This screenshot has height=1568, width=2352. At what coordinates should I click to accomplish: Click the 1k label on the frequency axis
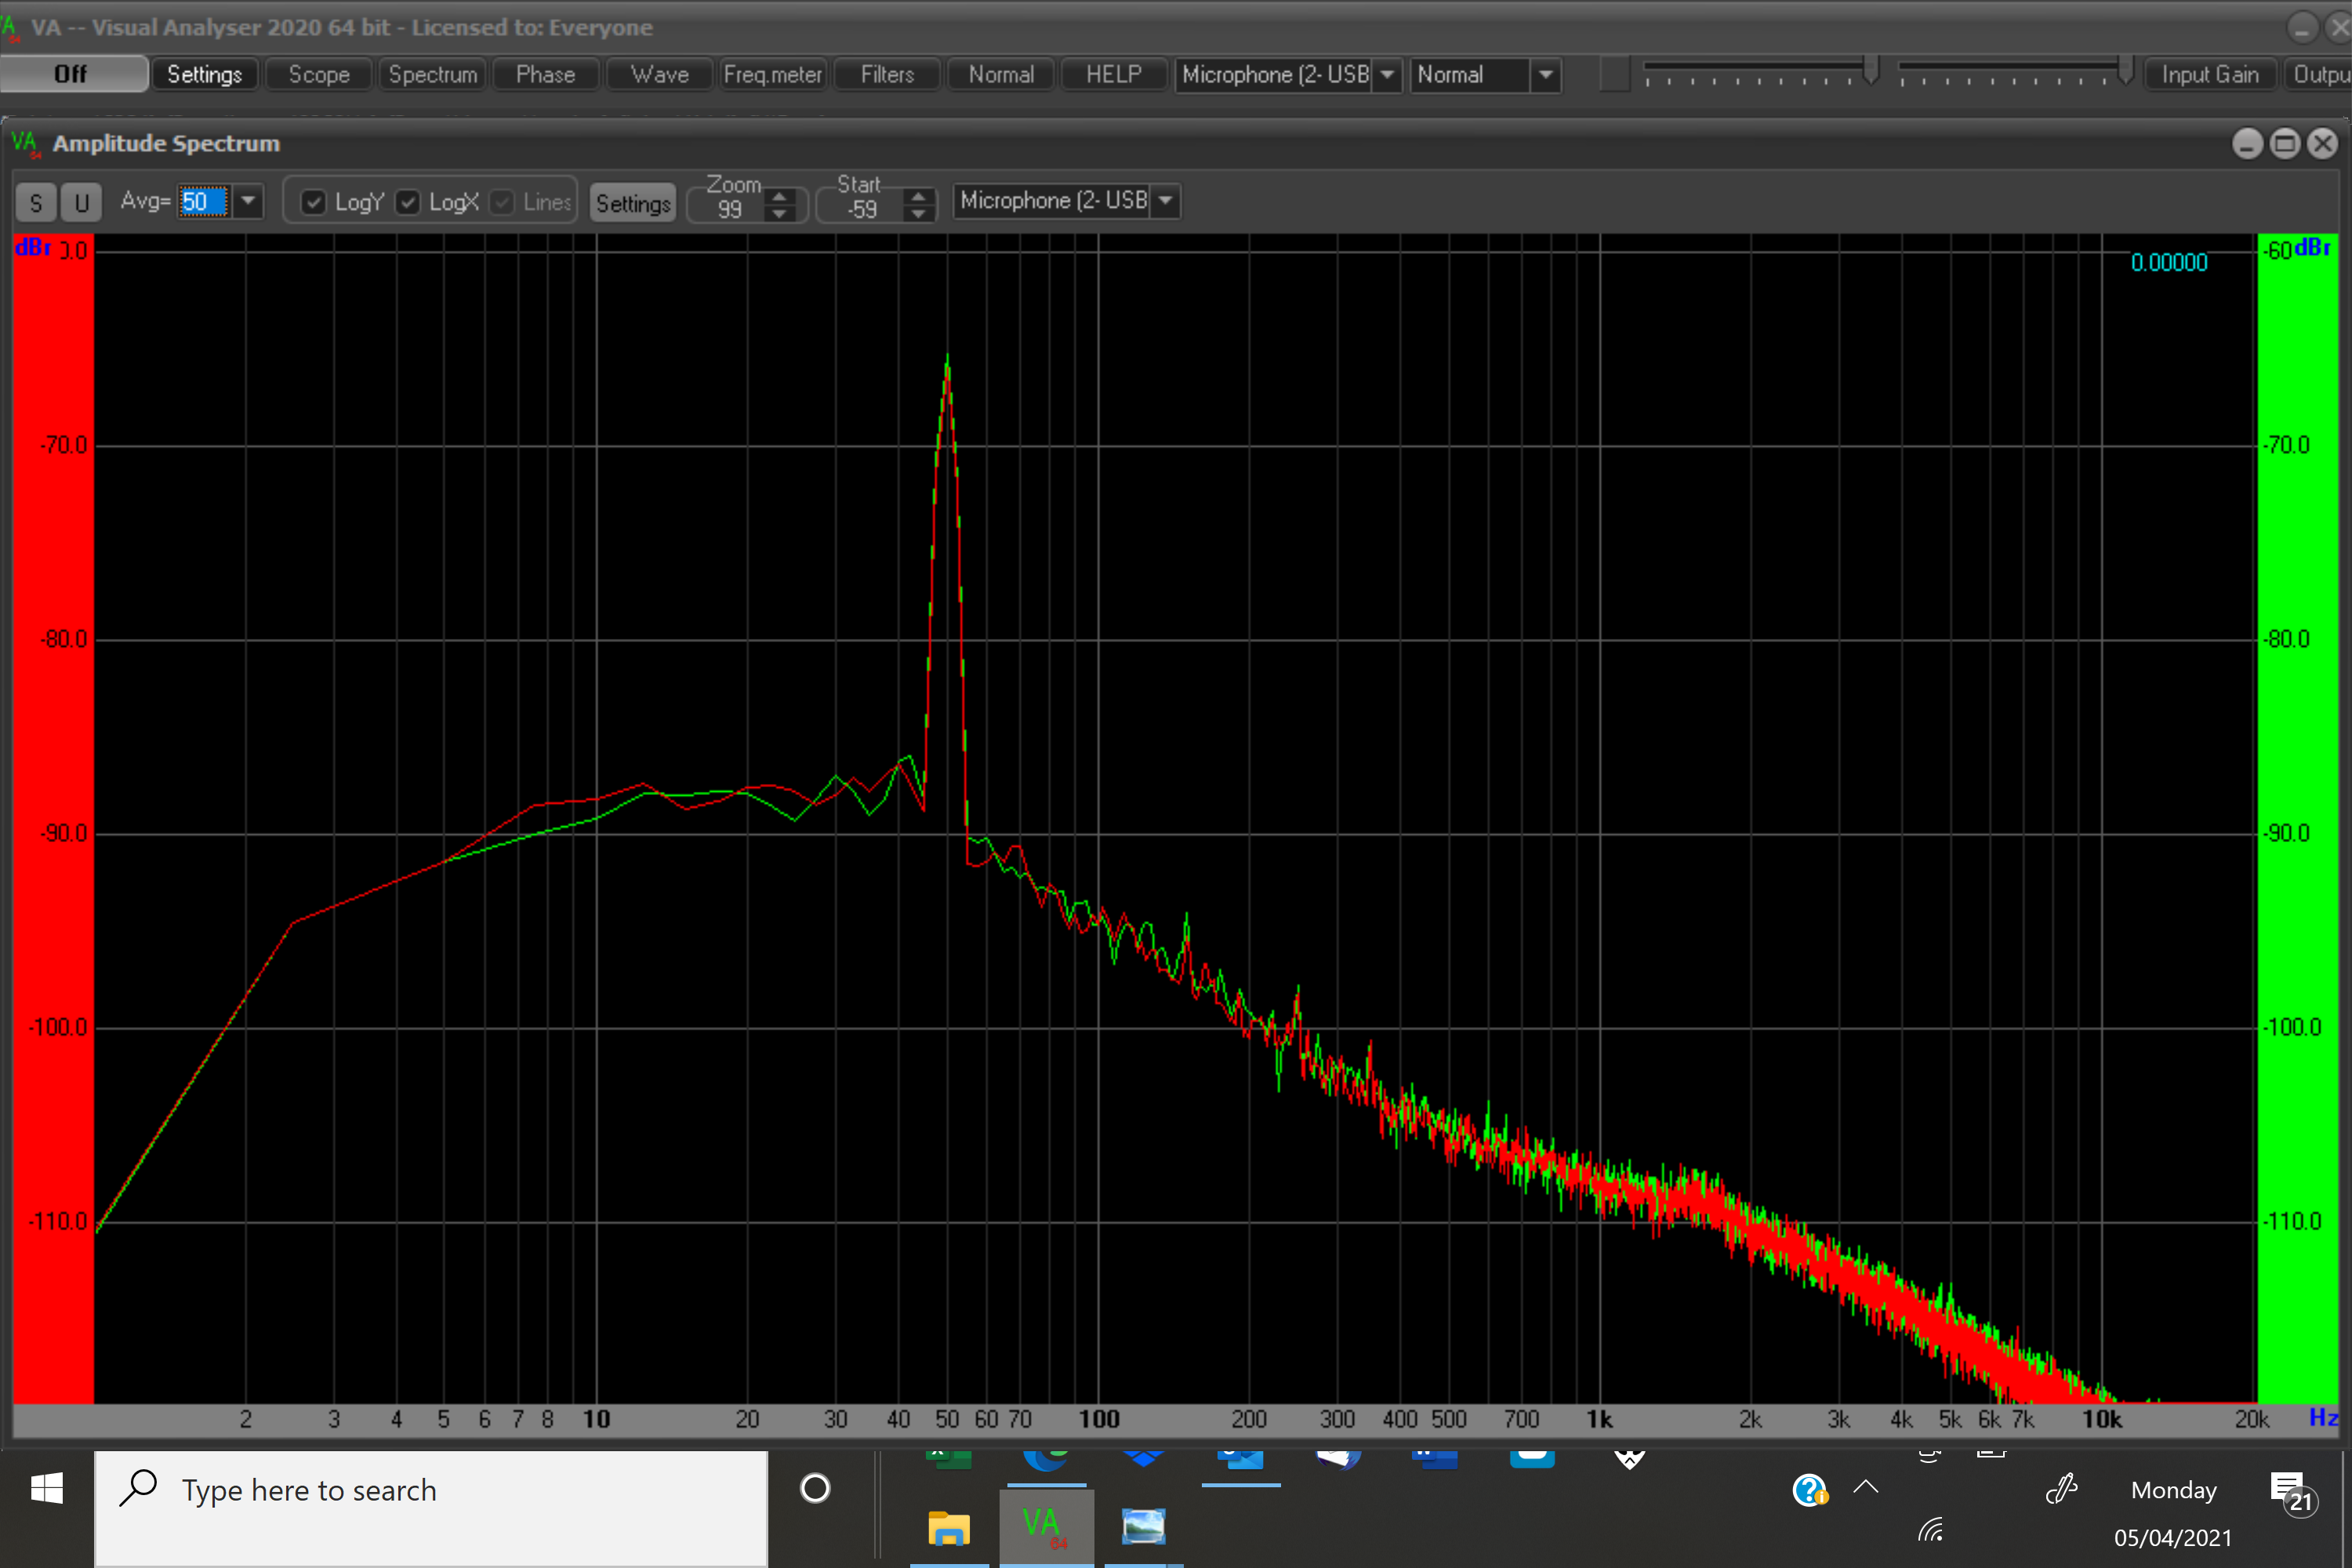pyautogui.click(x=1599, y=1420)
